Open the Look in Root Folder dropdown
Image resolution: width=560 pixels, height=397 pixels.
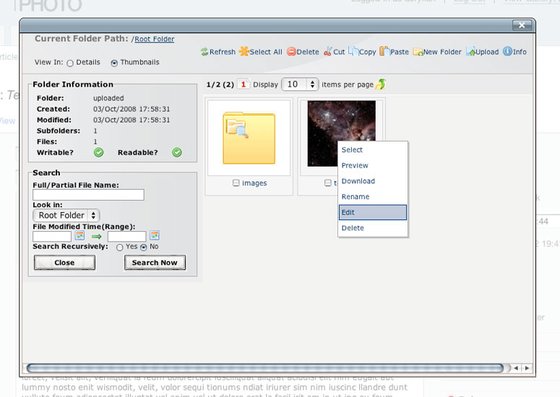pos(66,215)
